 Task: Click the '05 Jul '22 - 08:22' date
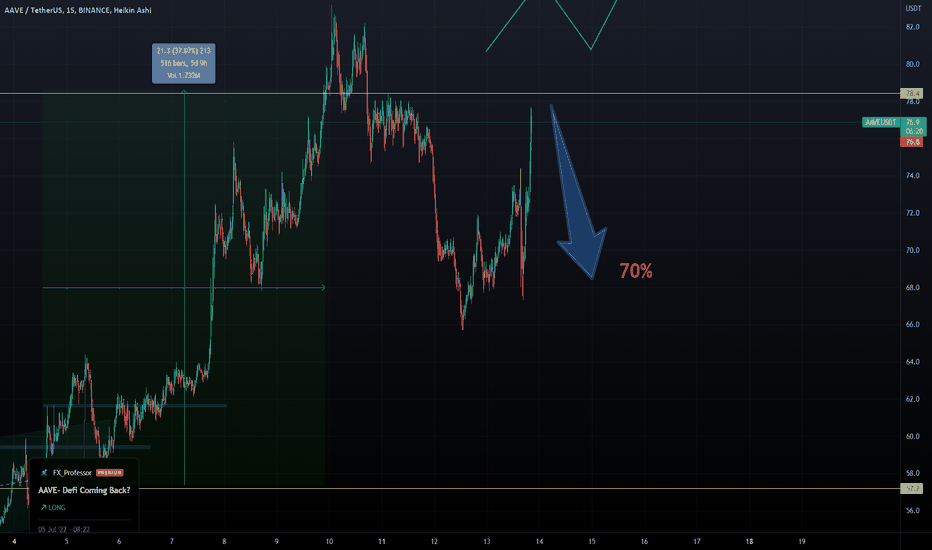click(64, 529)
